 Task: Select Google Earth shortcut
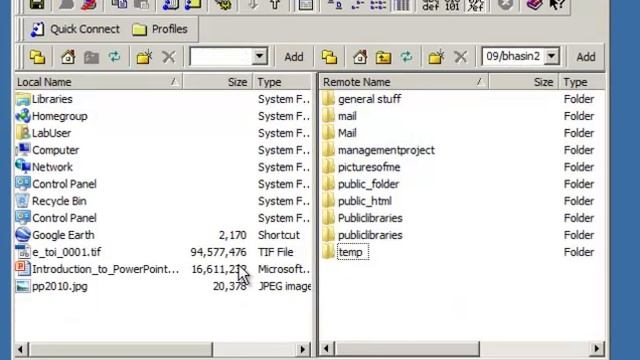point(63,235)
